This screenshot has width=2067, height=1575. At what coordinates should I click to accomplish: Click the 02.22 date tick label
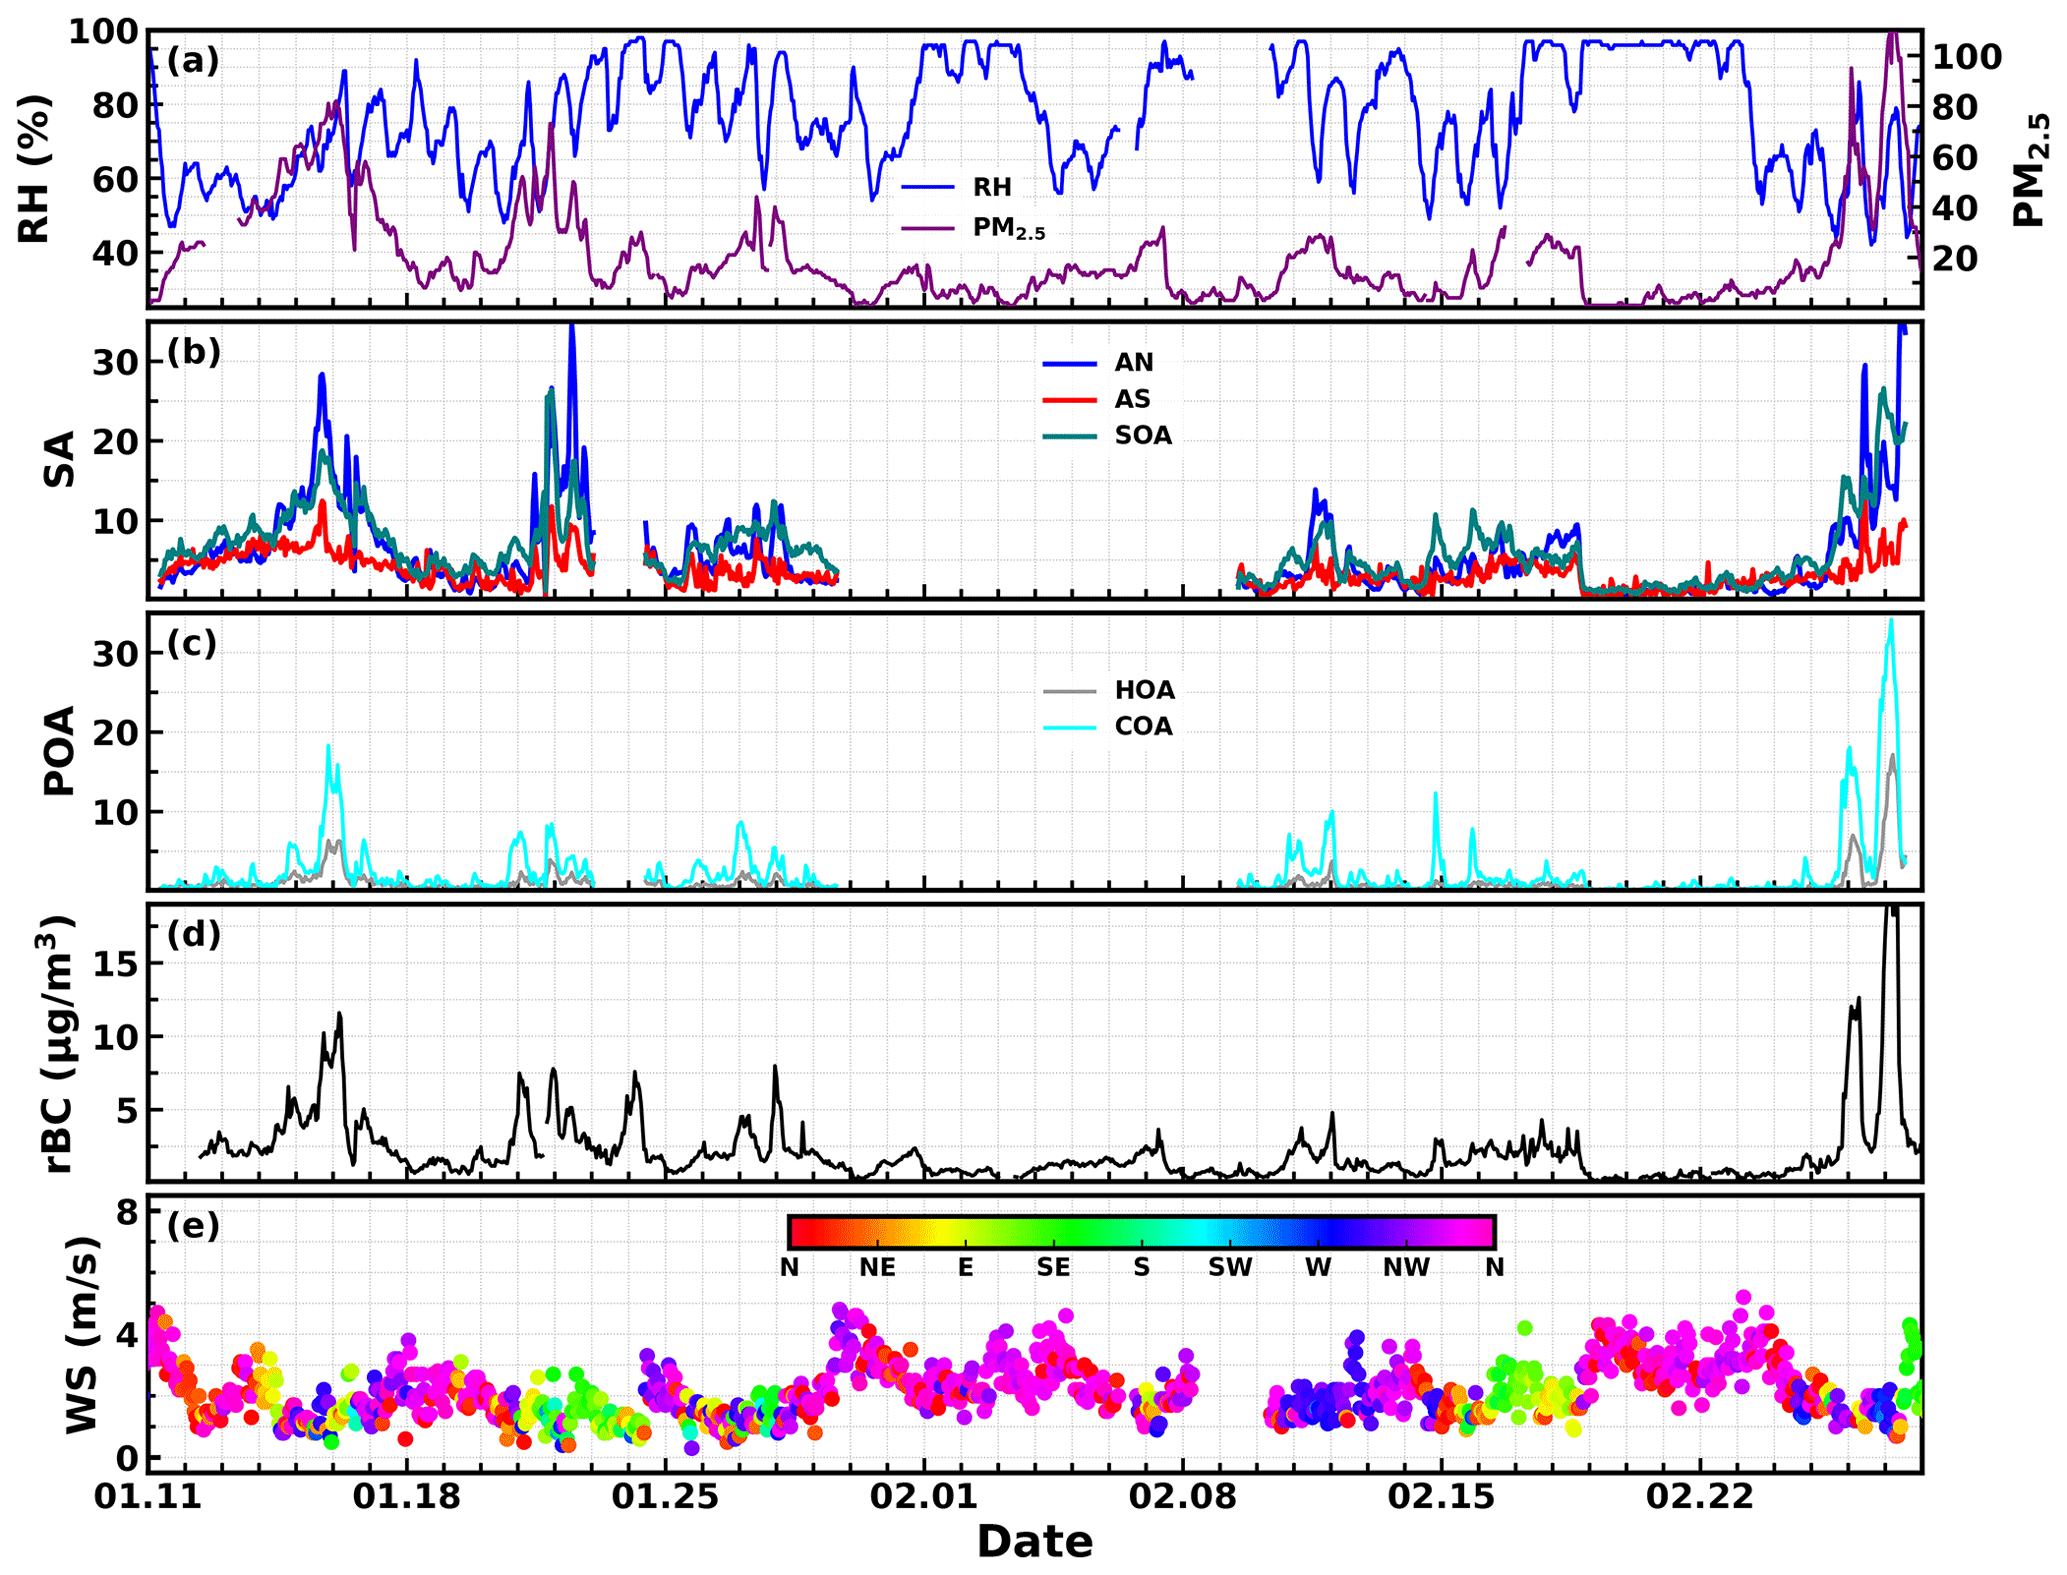(x=1699, y=1497)
